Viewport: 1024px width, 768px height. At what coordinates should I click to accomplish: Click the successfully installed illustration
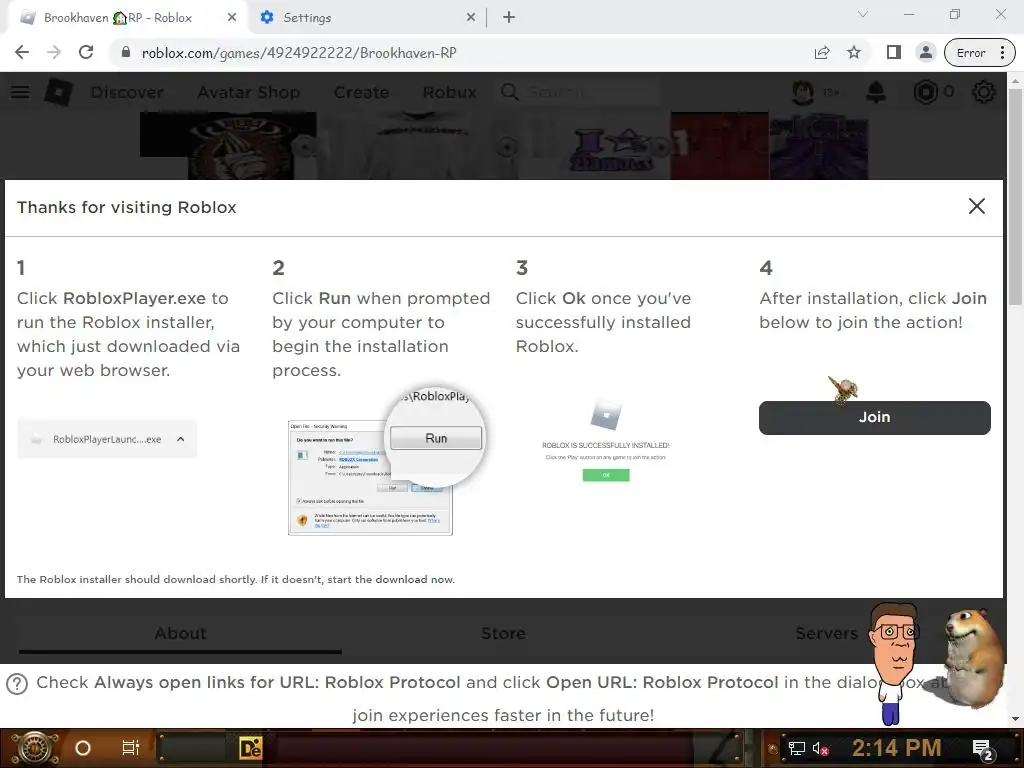pyautogui.click(x=605, y=441)
